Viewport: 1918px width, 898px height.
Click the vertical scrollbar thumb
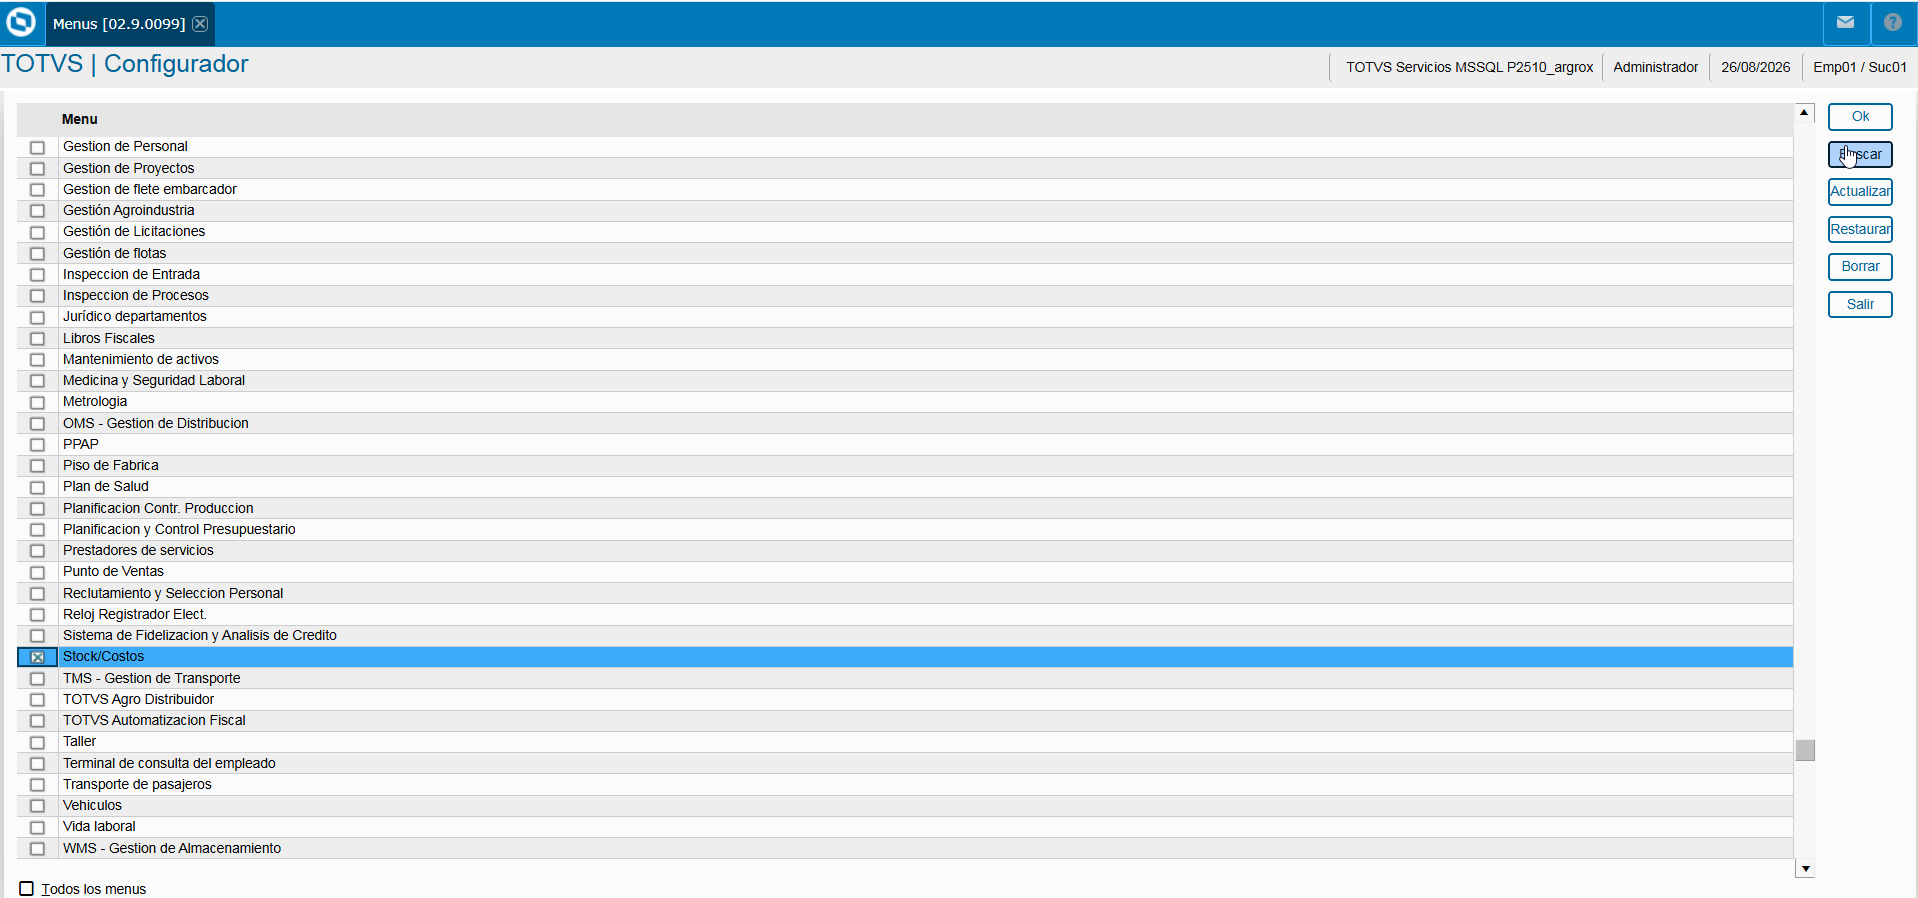pyautogui.click(x=1804, y=750)
